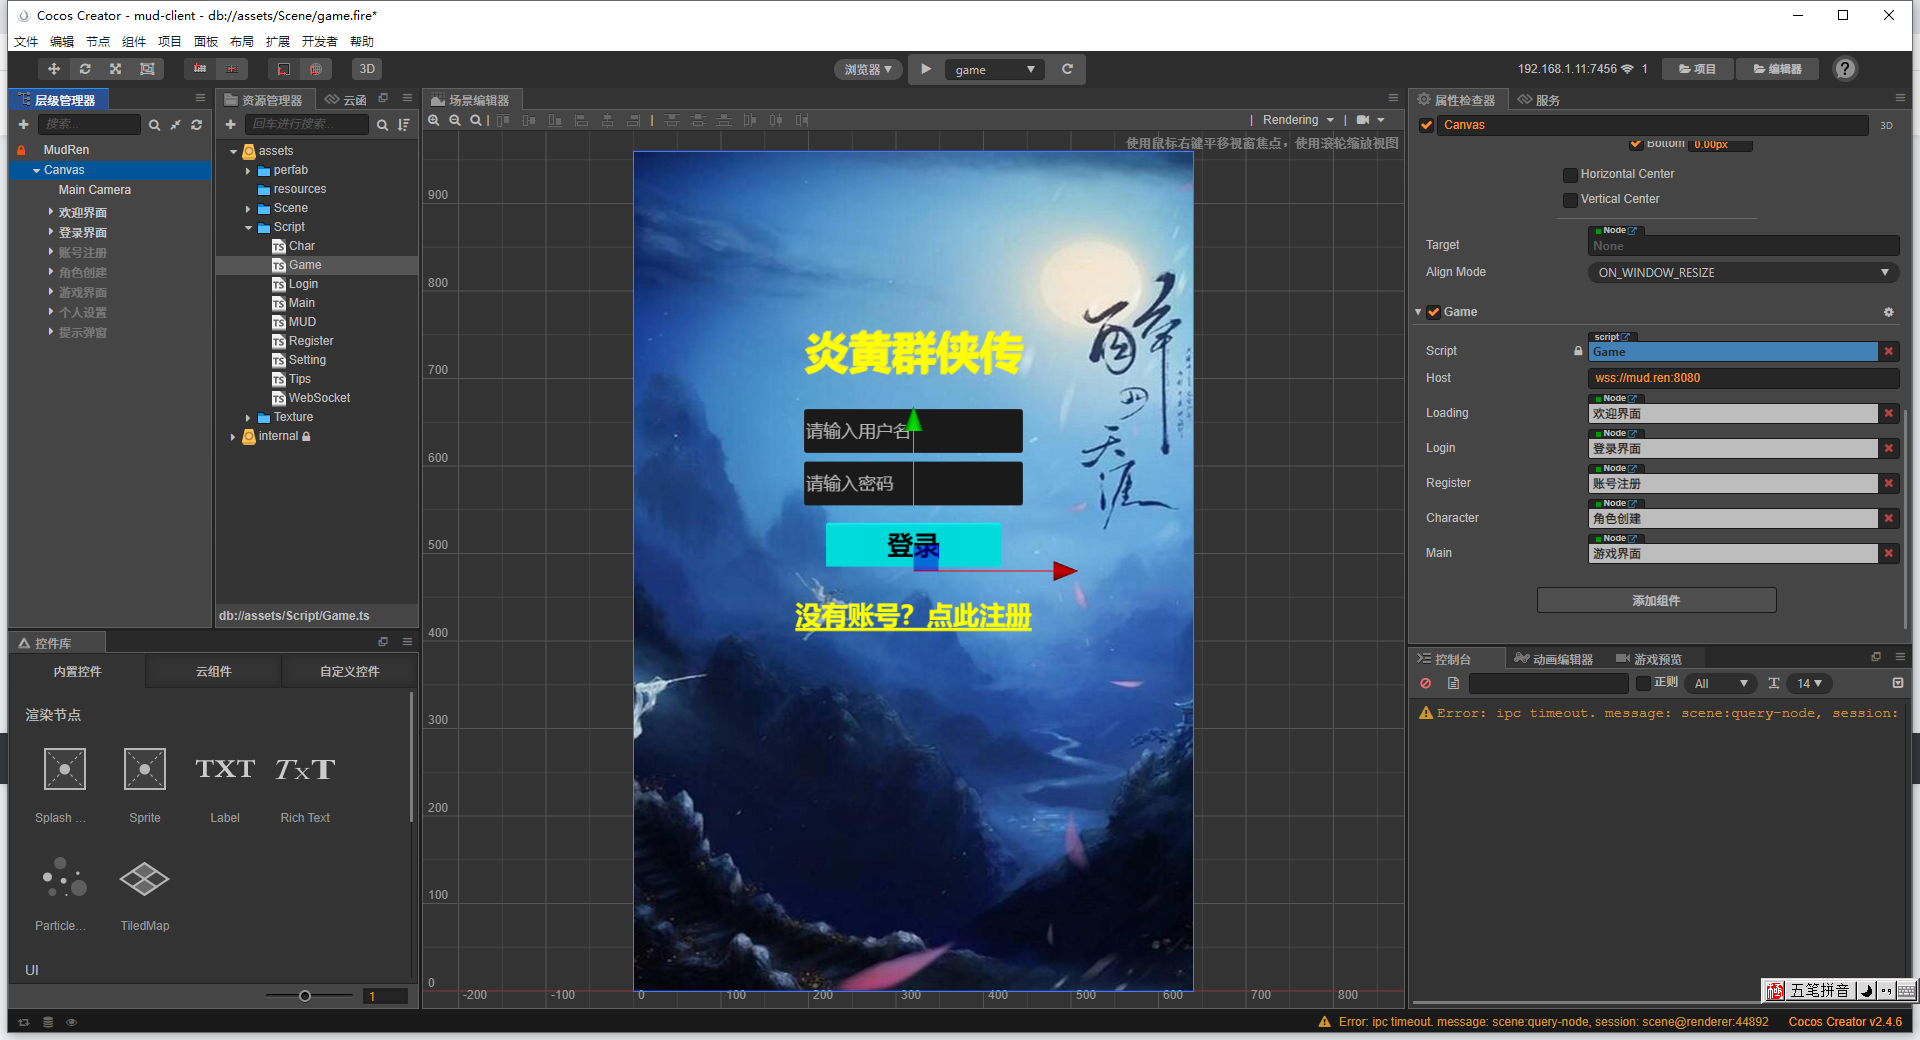Expand the Texture folder
Image resolution: width=1920 pixels, height=1040 pixels.
coord(248,418)
